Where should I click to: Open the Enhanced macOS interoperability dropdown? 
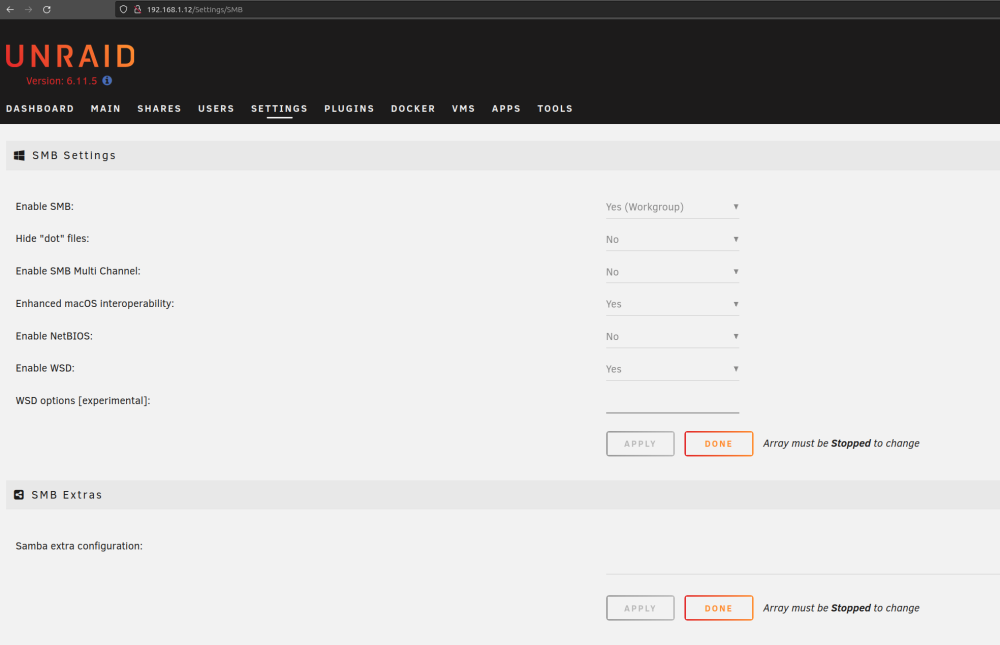click(x=672, y=304)
